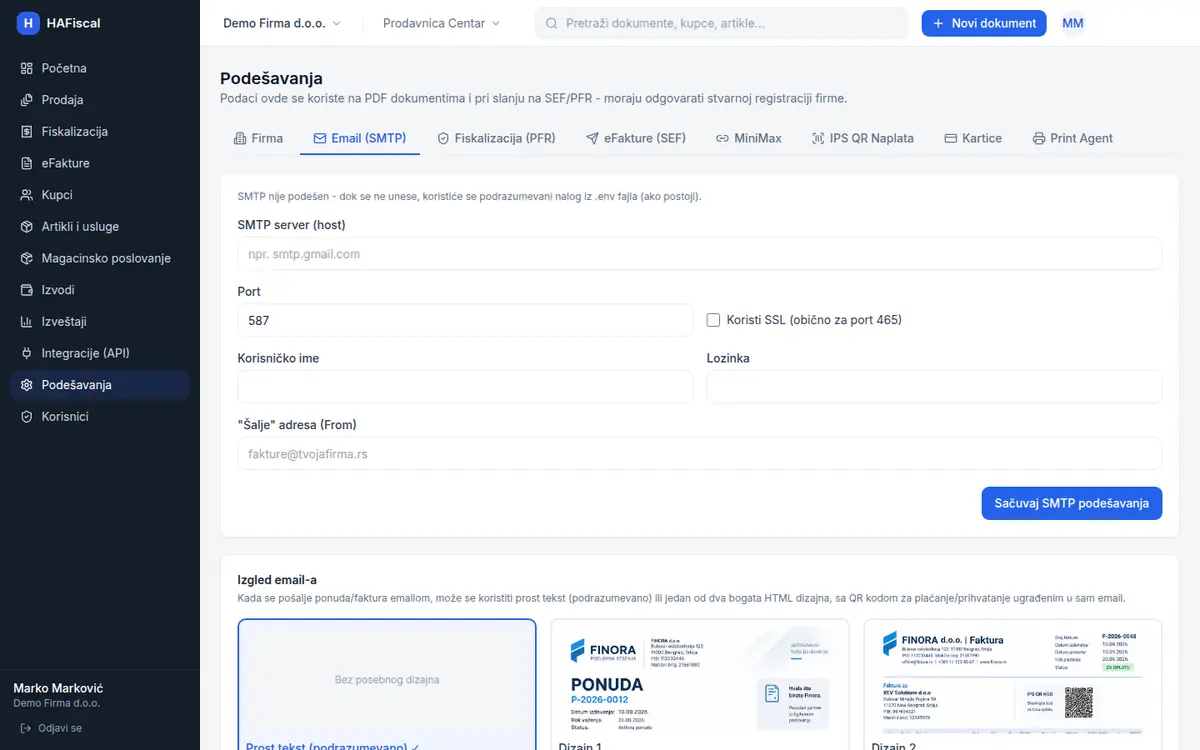
Task: Go to Izveštaji in sidebar
Action: point(100,322)
